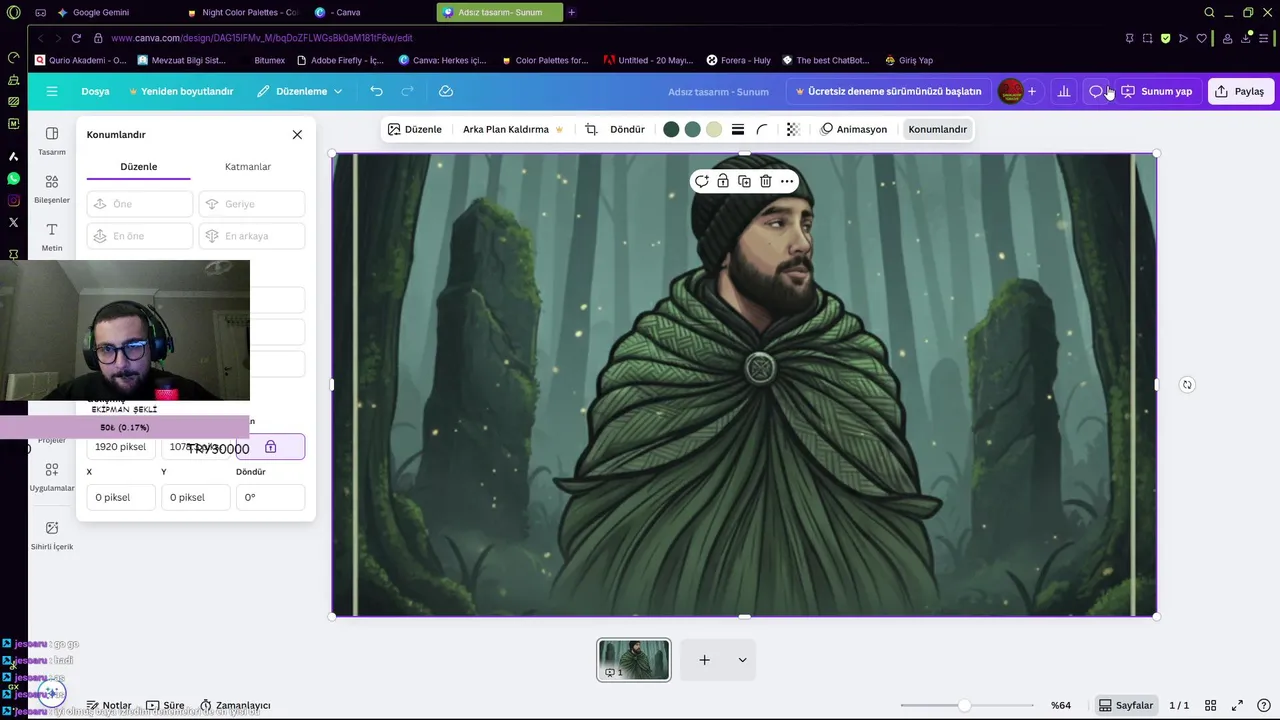
Task: Click the Paylaş share button
Action: pyautogui.click(x=1240, y=91)
